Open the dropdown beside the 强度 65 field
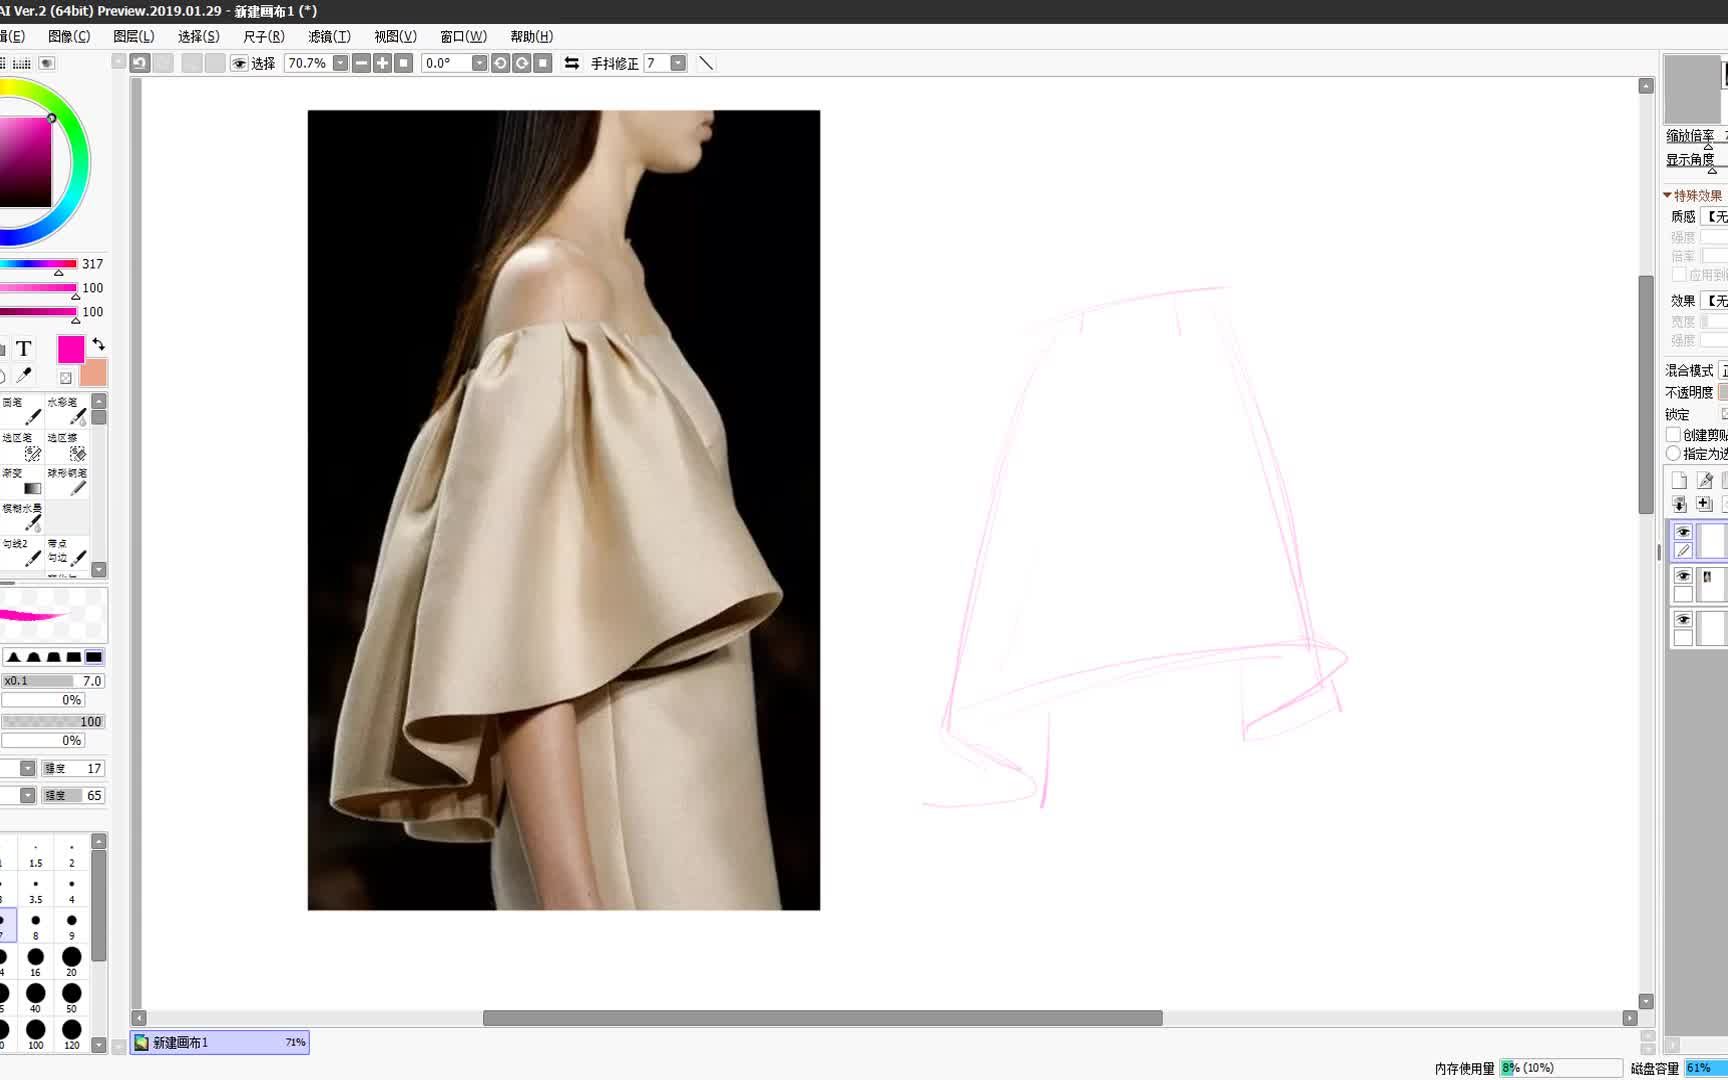This screenshot has height=1080, width=1728. pos(27,795)
